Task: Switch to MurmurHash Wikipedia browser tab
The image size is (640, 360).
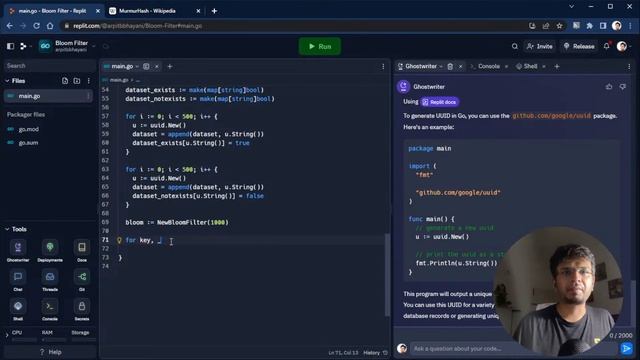Action: (x=147, y=11)
